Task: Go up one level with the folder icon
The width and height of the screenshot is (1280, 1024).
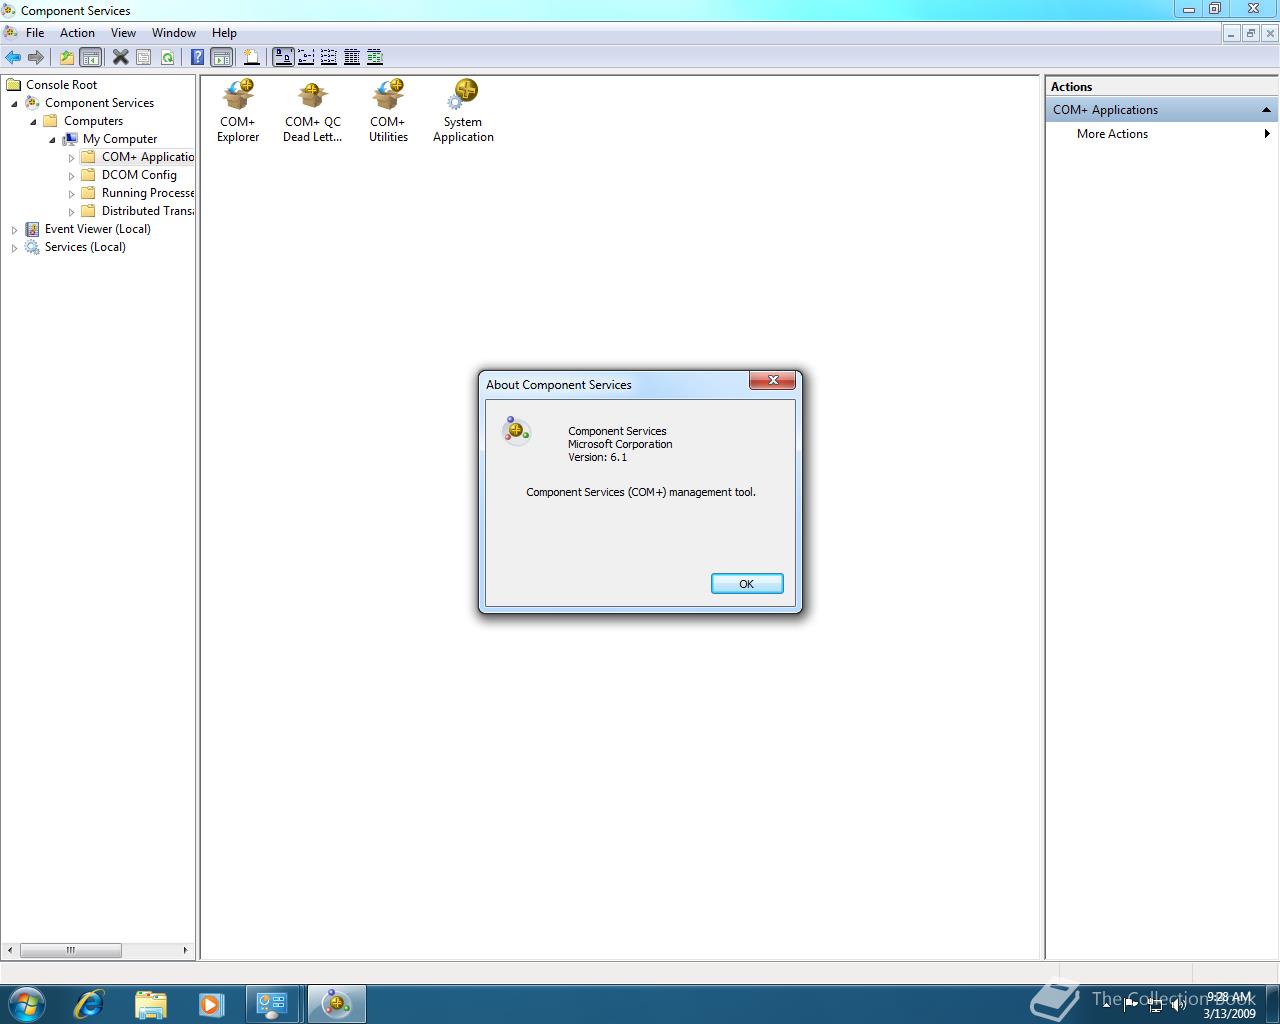Action: point(67,57)
